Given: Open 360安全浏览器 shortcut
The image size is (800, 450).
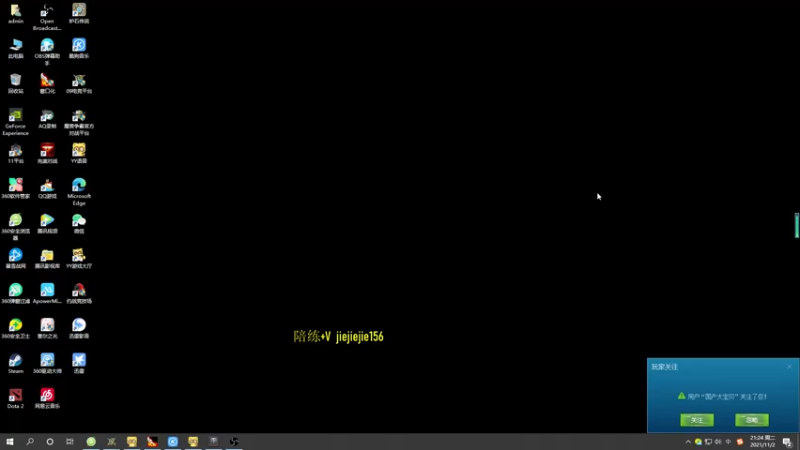Looking at the screenshot, I should coord(15,227).
